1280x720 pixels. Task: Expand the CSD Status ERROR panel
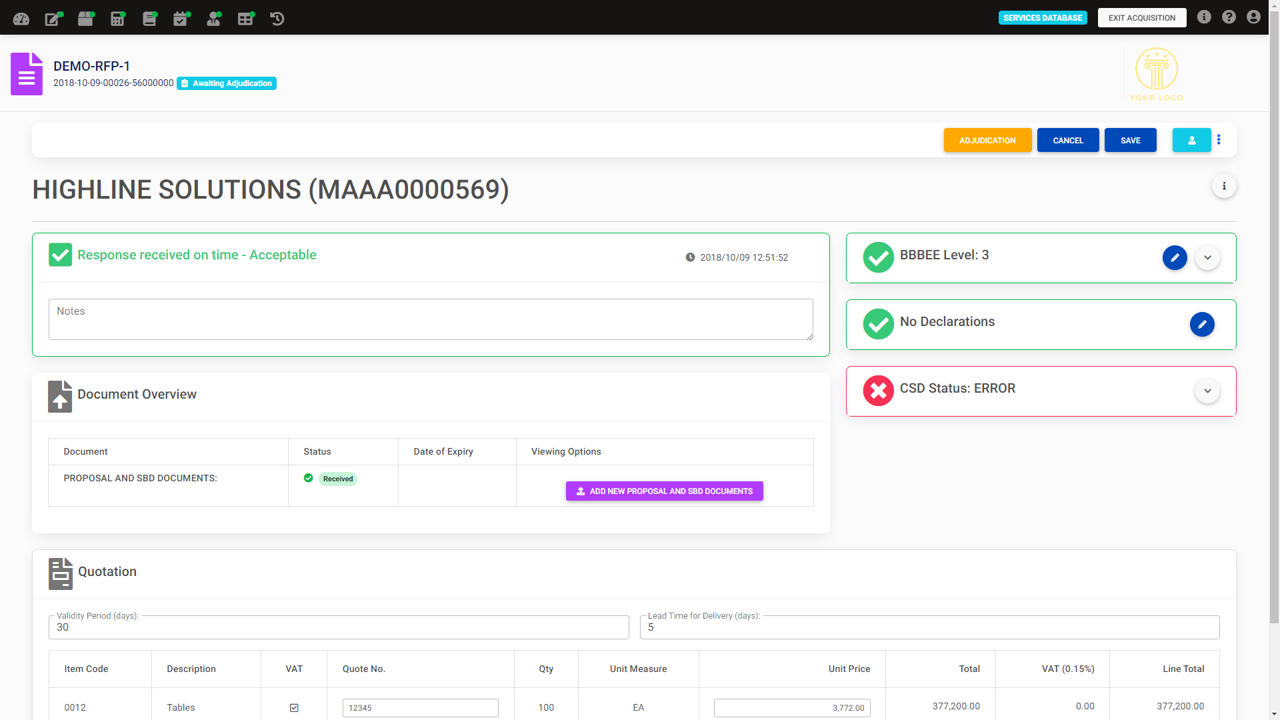click(1207, 391)
